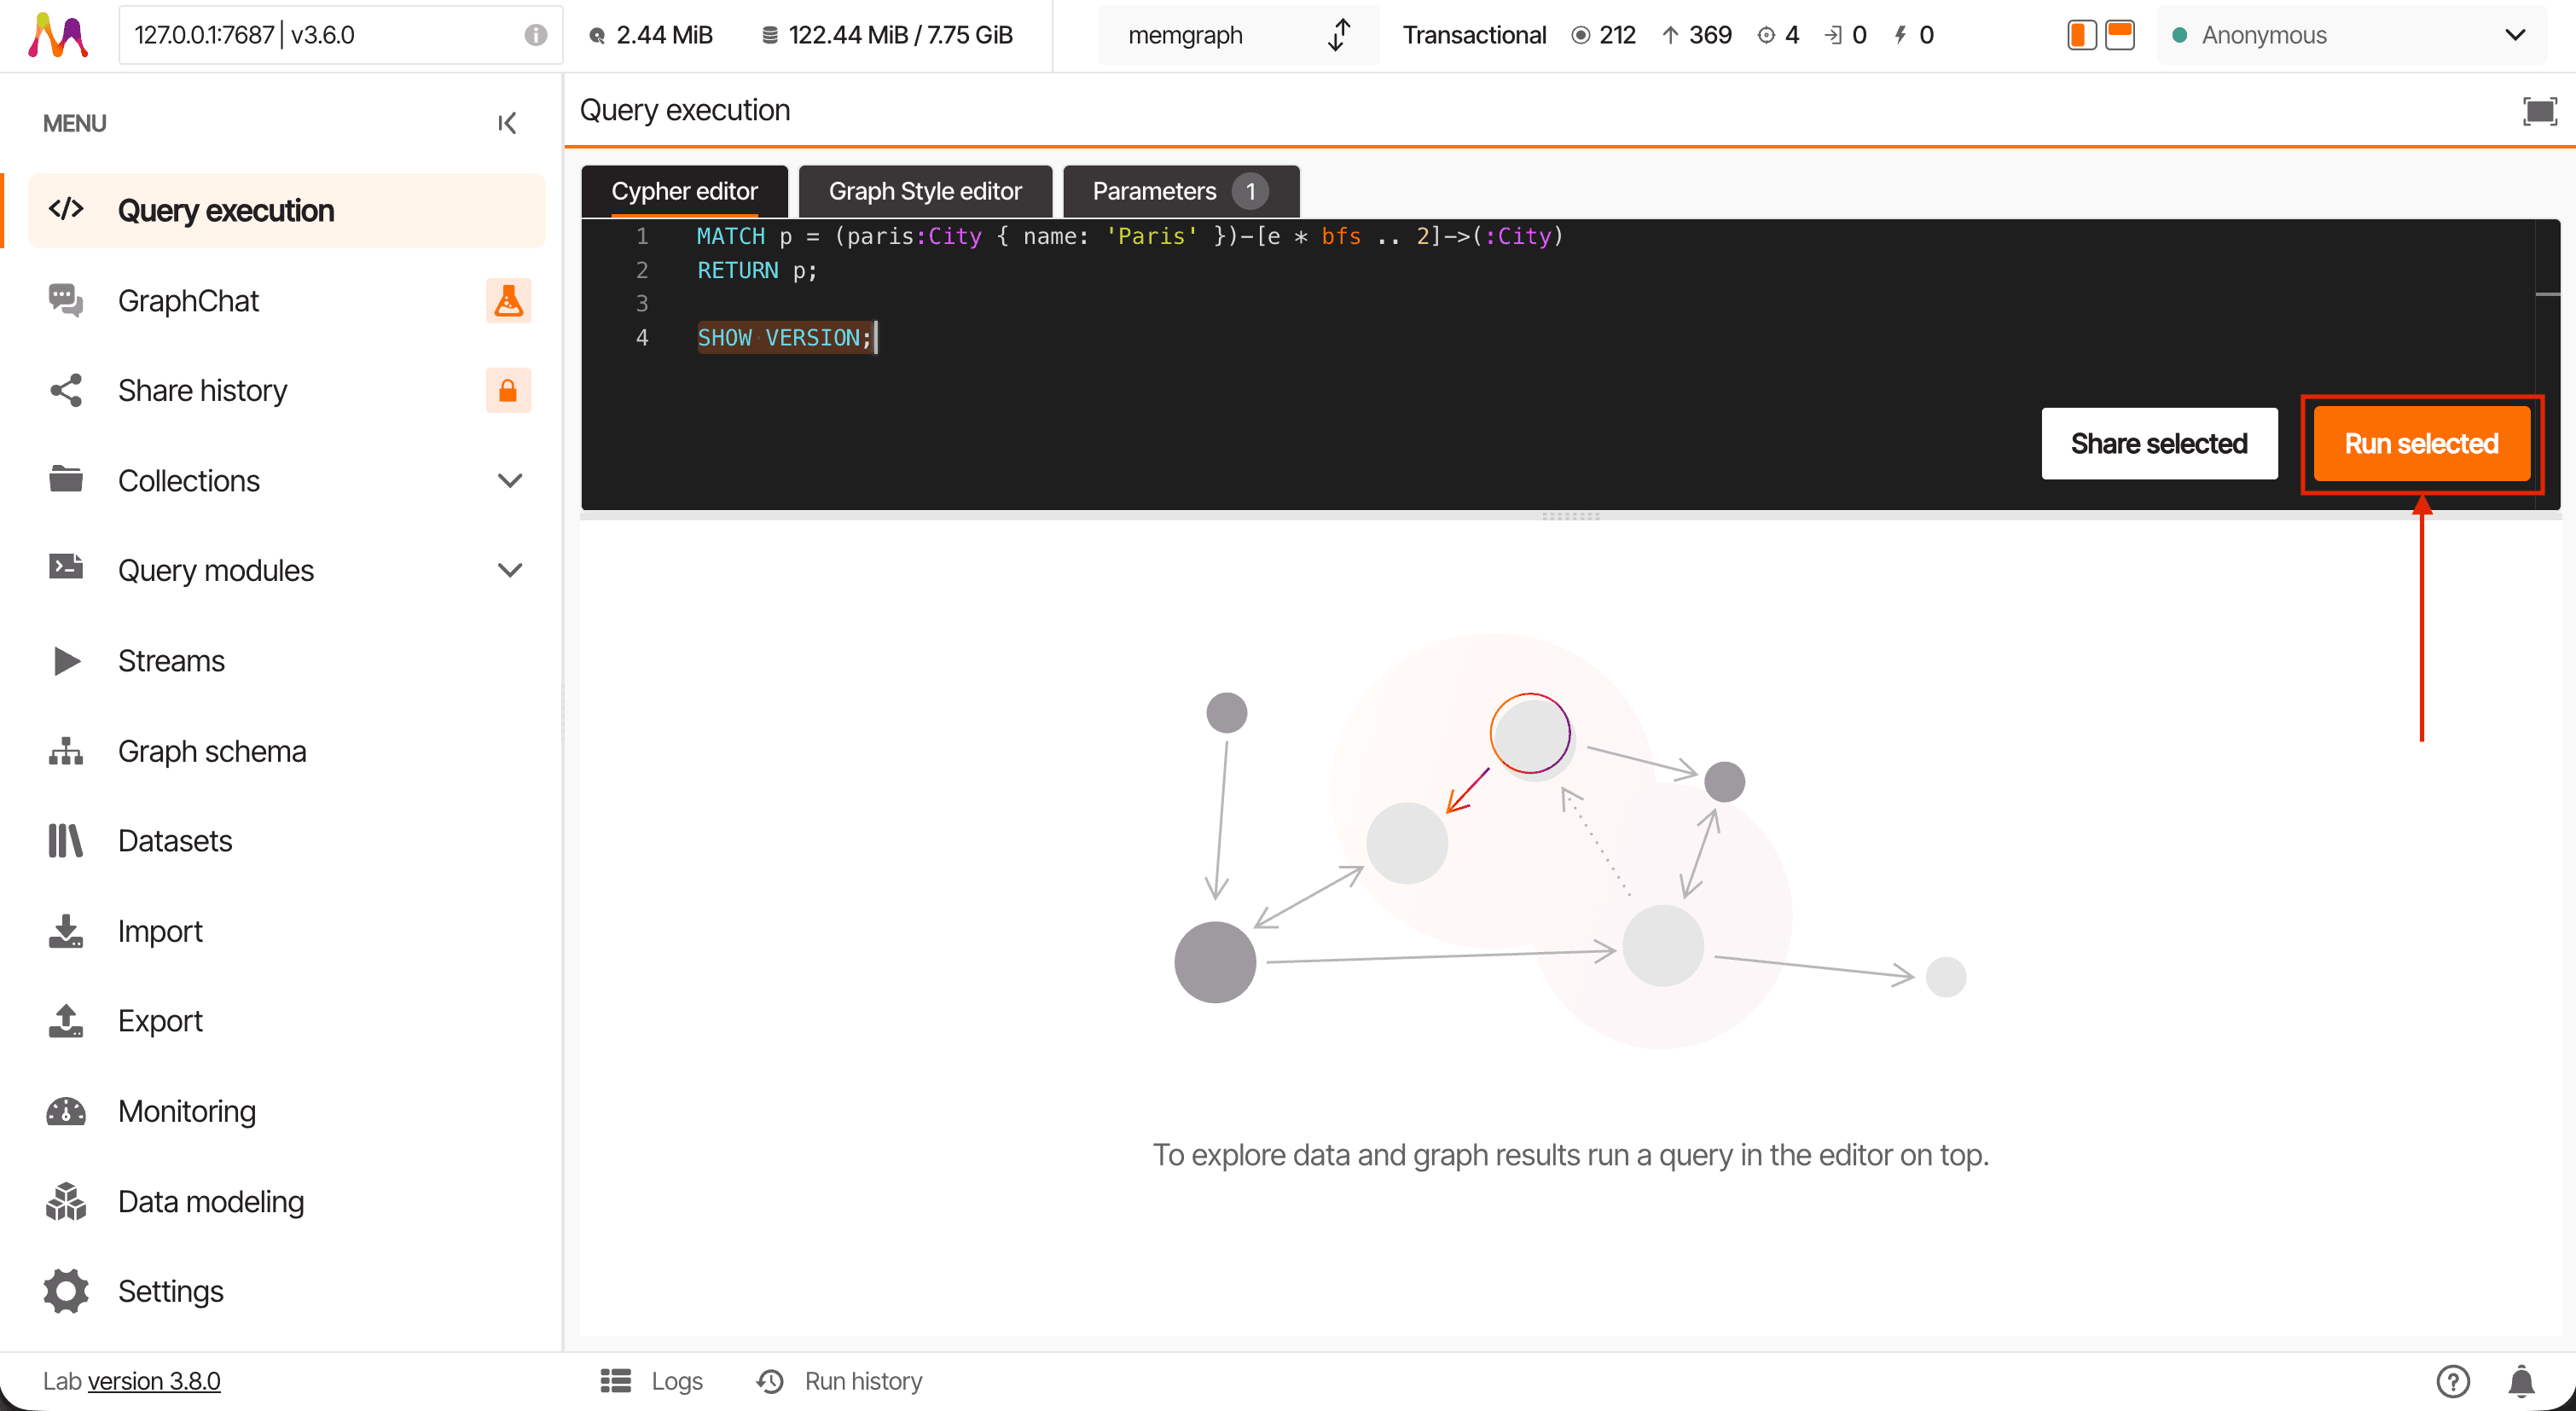Switch to side-by-side layout toggle
Screen dimensions: 2576x1411
2081,35
